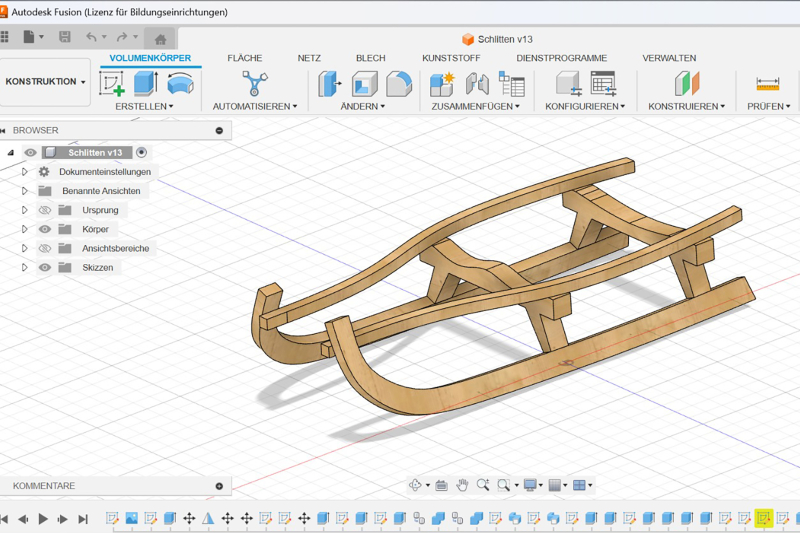Select the Pan hand tool
Image resolution: width=800 pixels, height=533 pixels.
click(x=462, y=485)
